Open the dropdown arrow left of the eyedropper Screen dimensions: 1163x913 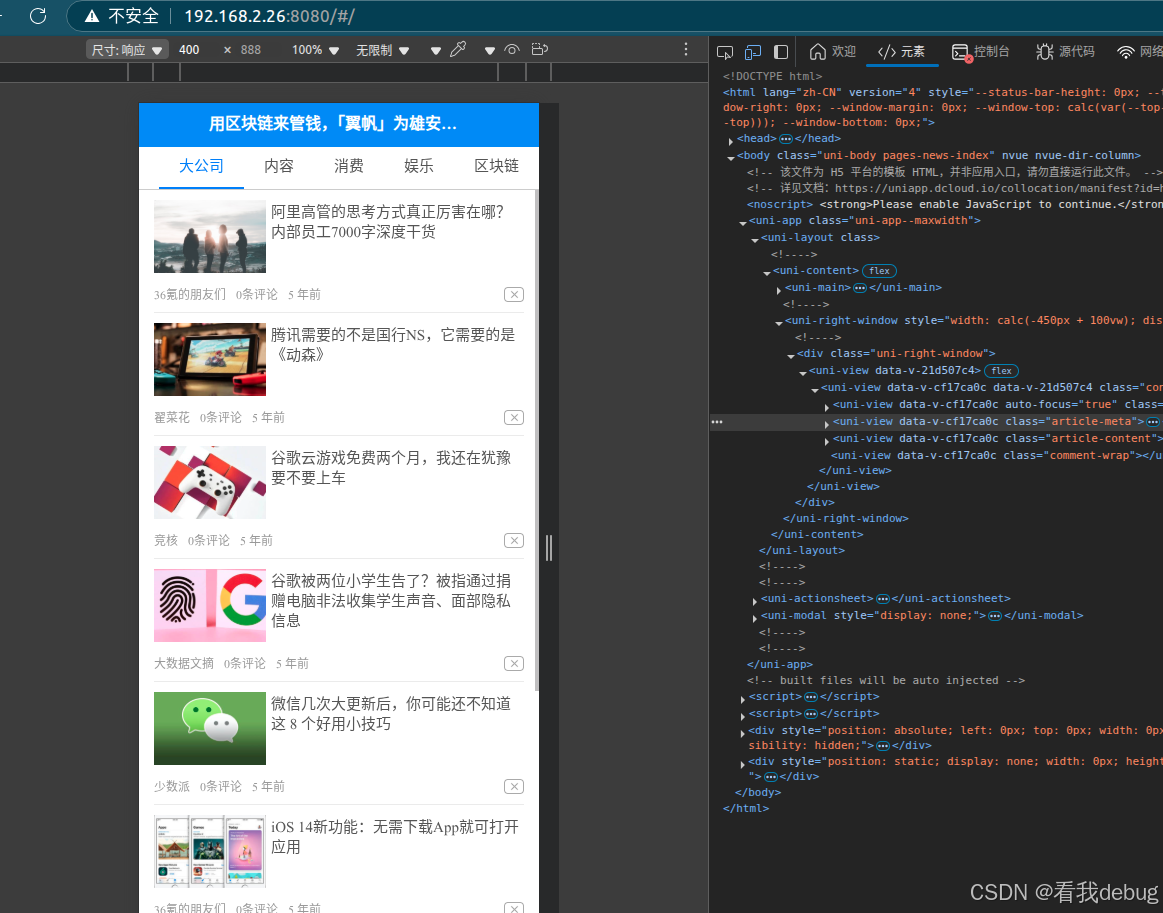point(435,50)
